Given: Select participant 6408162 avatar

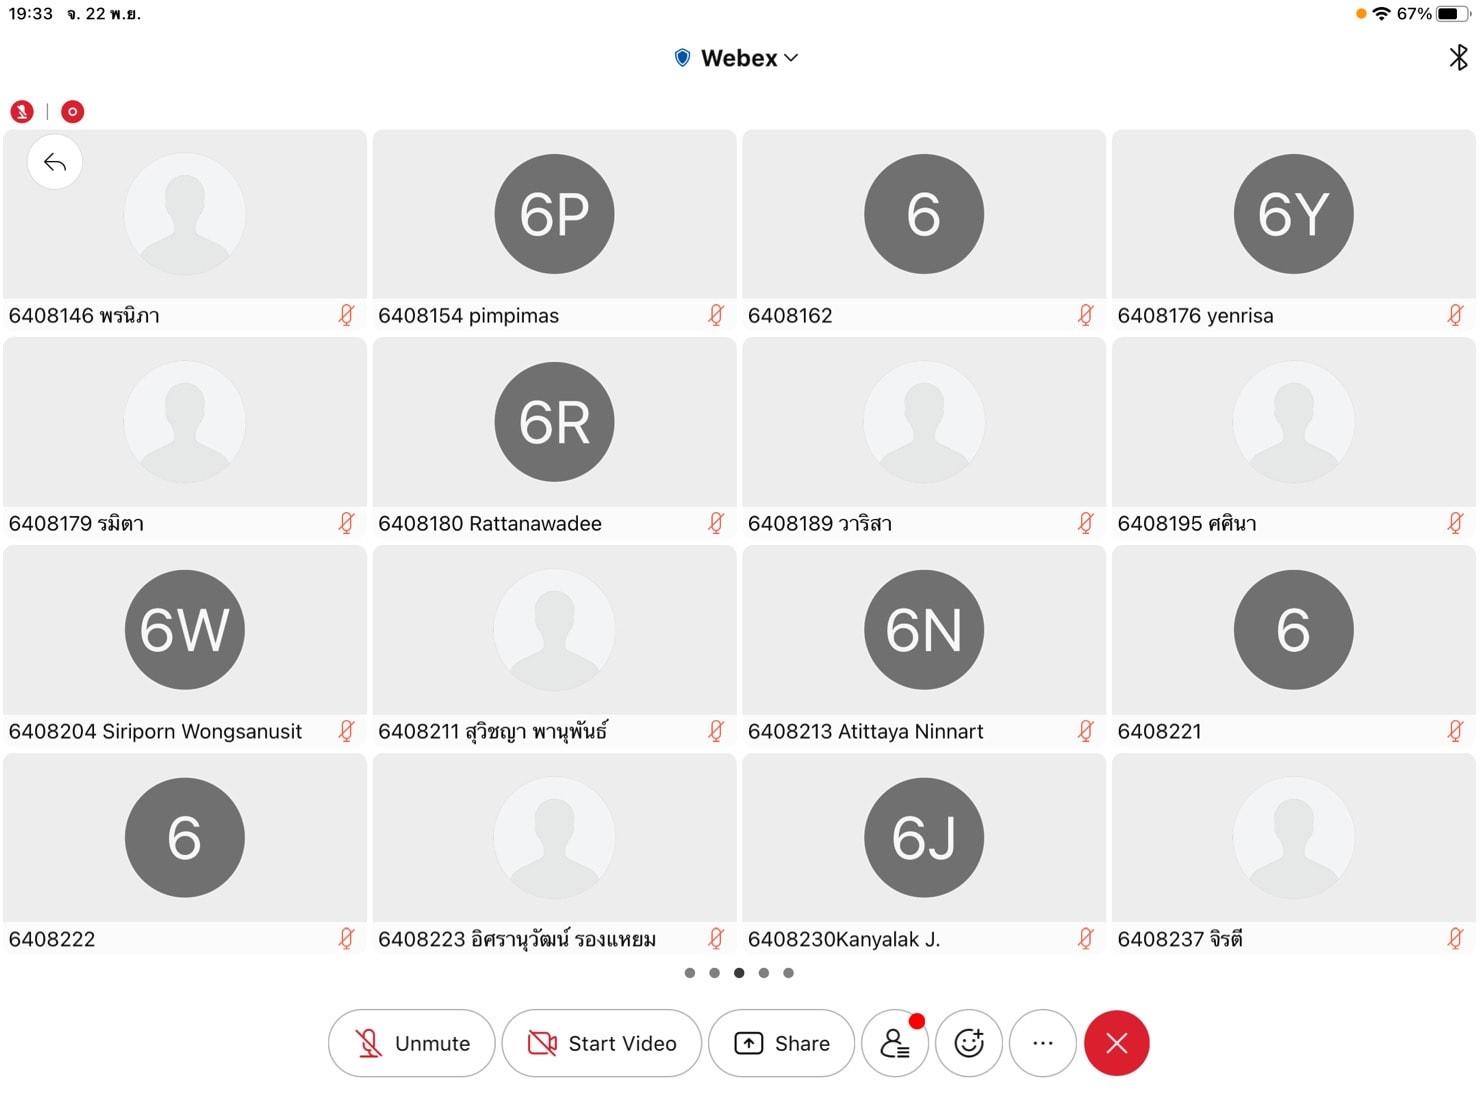Looking at the screenshot, I should (924, 214).
